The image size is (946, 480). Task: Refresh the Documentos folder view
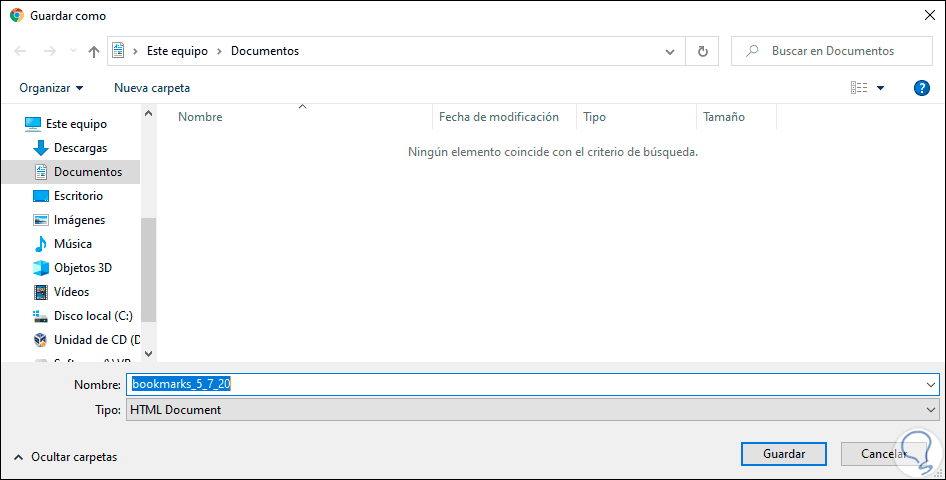[x=702, y=51]
